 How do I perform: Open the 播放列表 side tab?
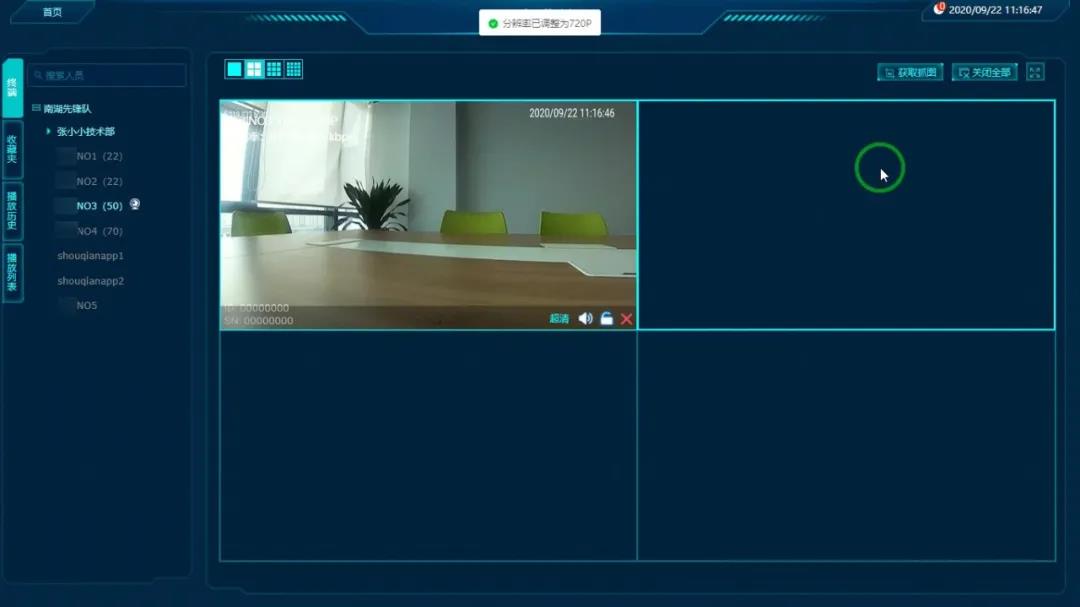tap(12, 273)
